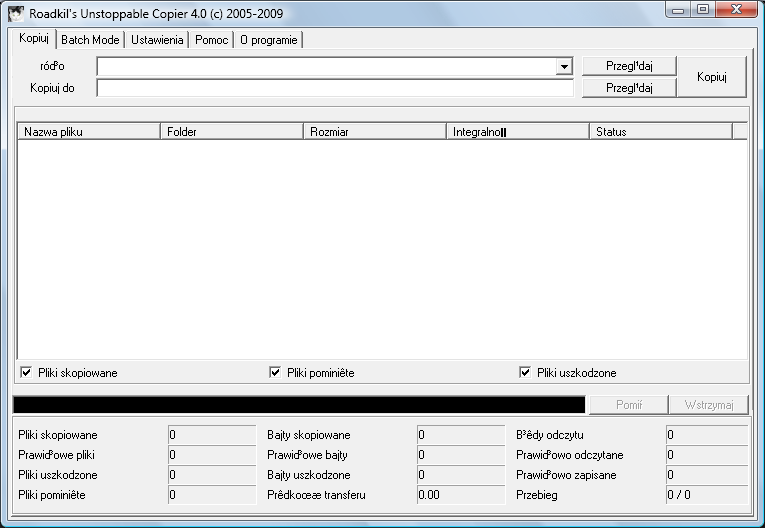
Task: Open the Ustawienia tab
Action: click(157, 40)
